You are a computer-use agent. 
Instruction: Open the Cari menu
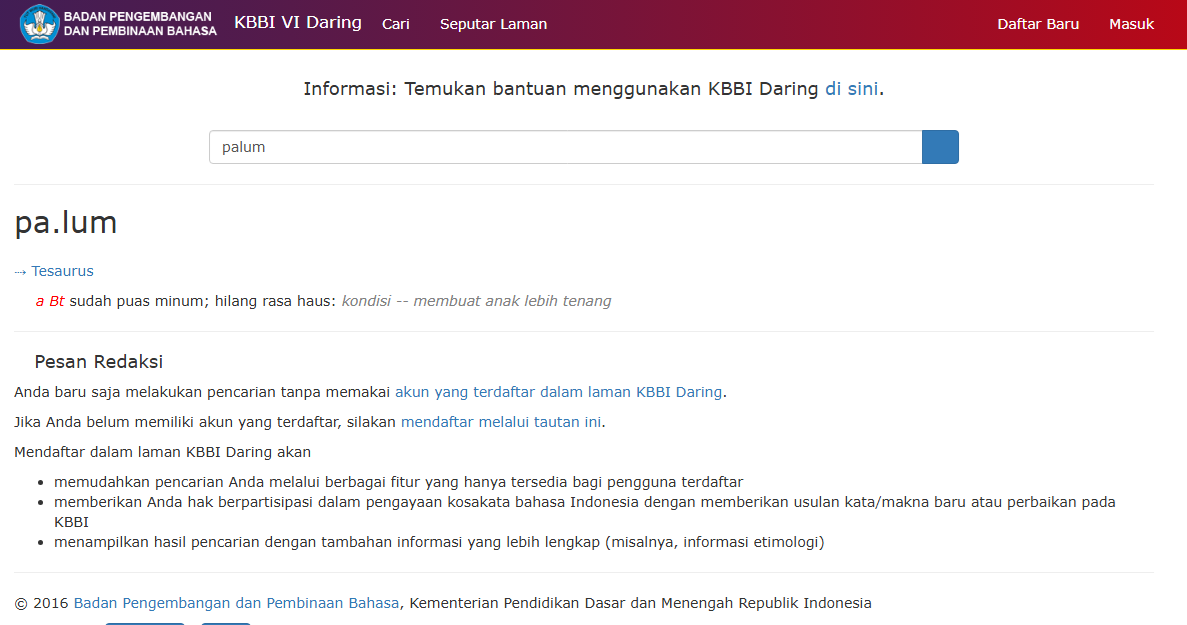pyautogui.click(x=396, y=24)
